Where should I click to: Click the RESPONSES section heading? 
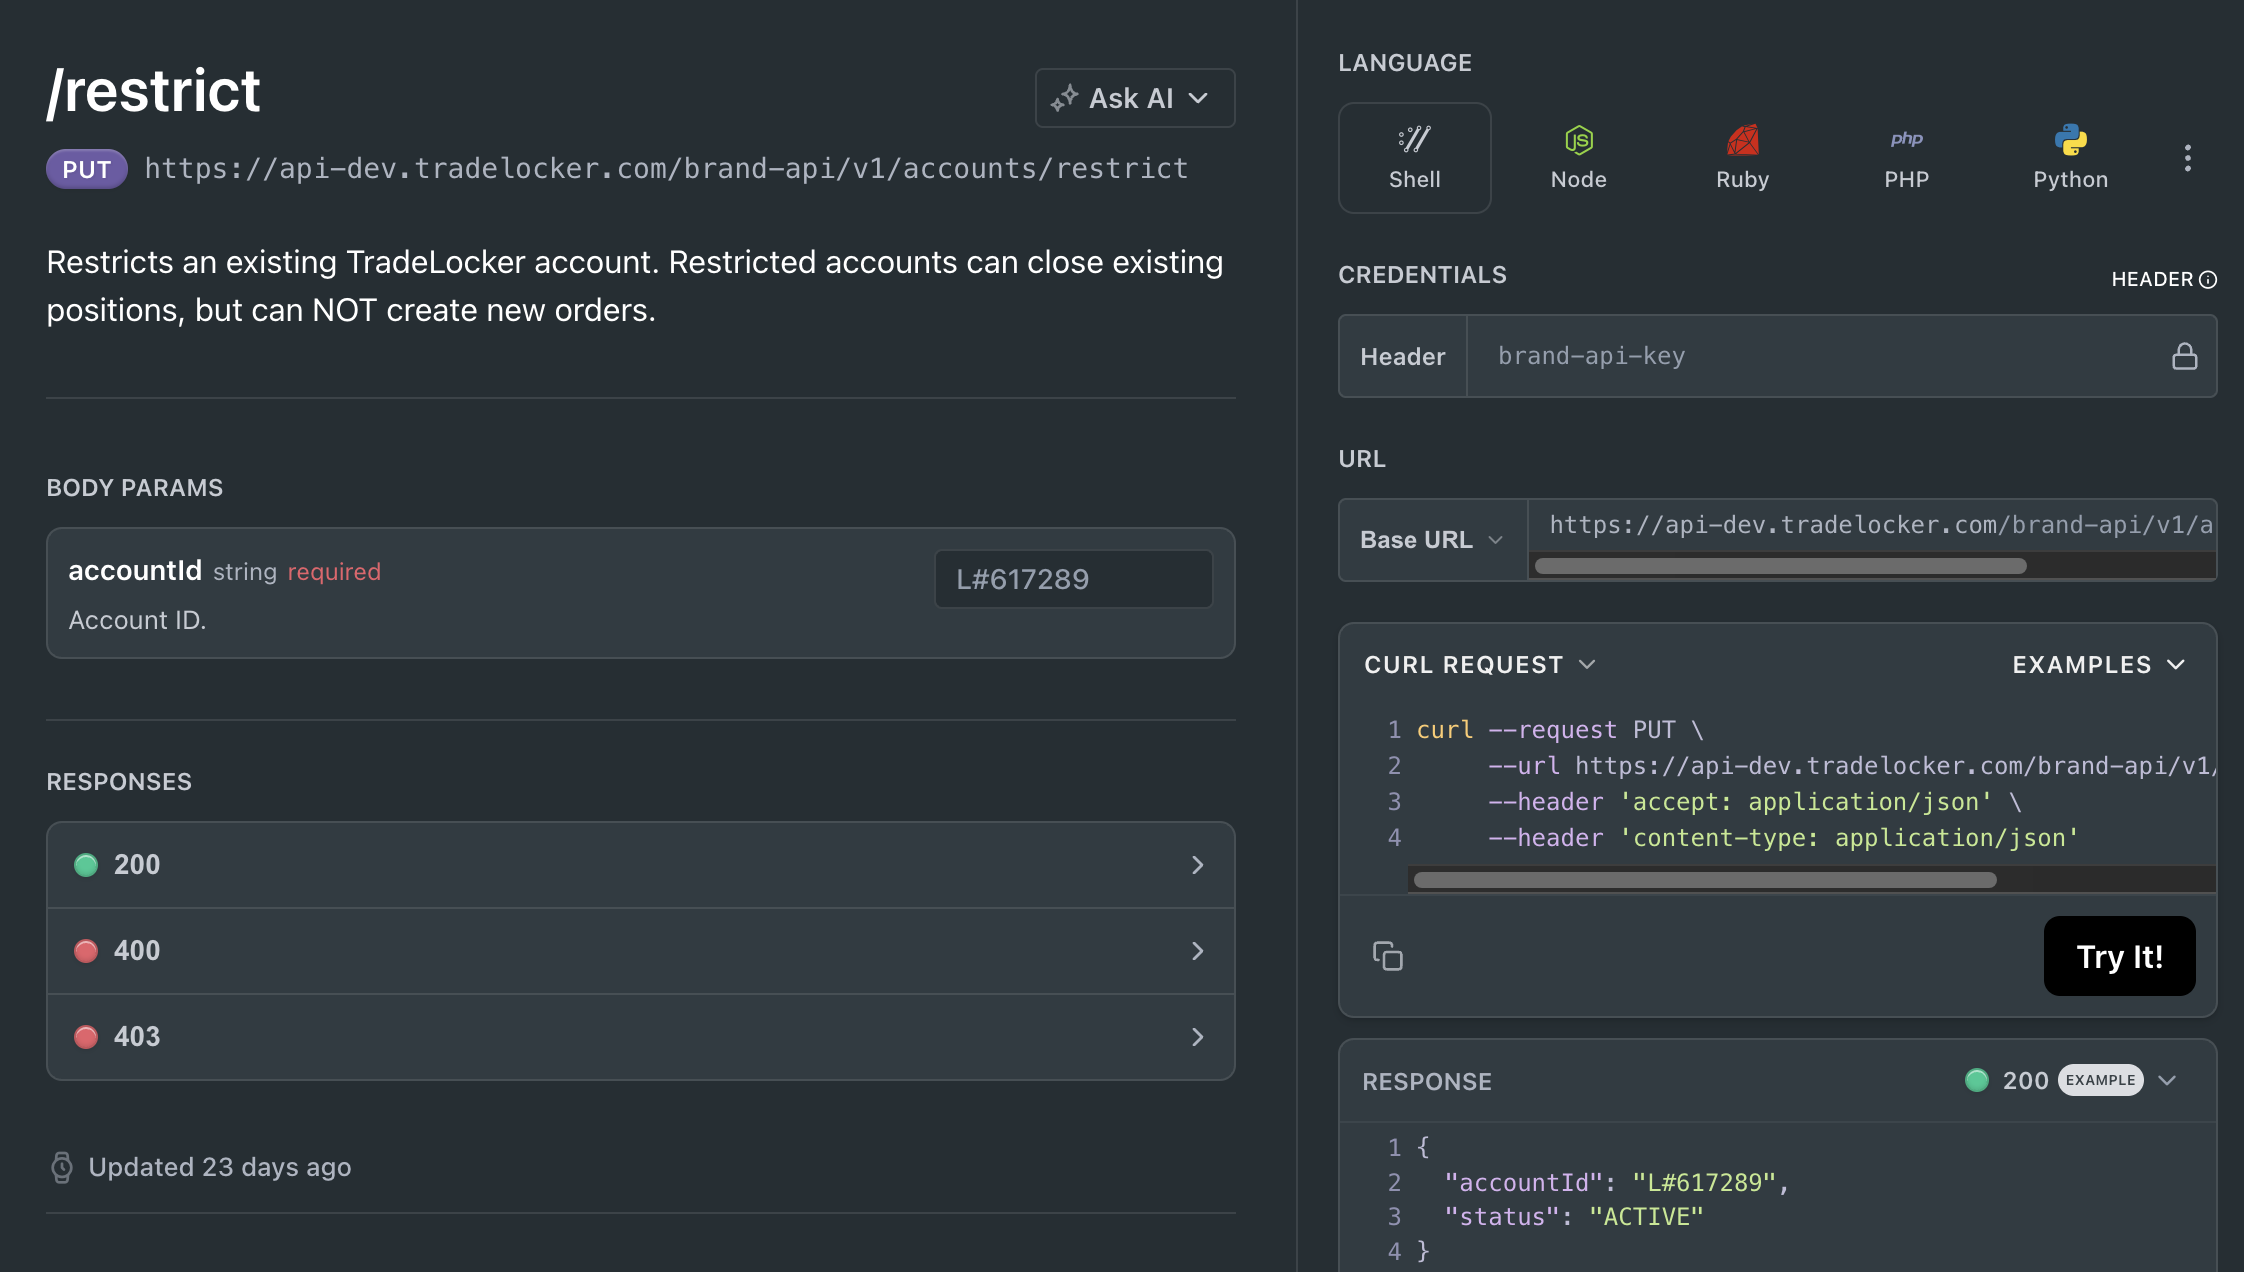pyautogui.click(x=119, y=782)
